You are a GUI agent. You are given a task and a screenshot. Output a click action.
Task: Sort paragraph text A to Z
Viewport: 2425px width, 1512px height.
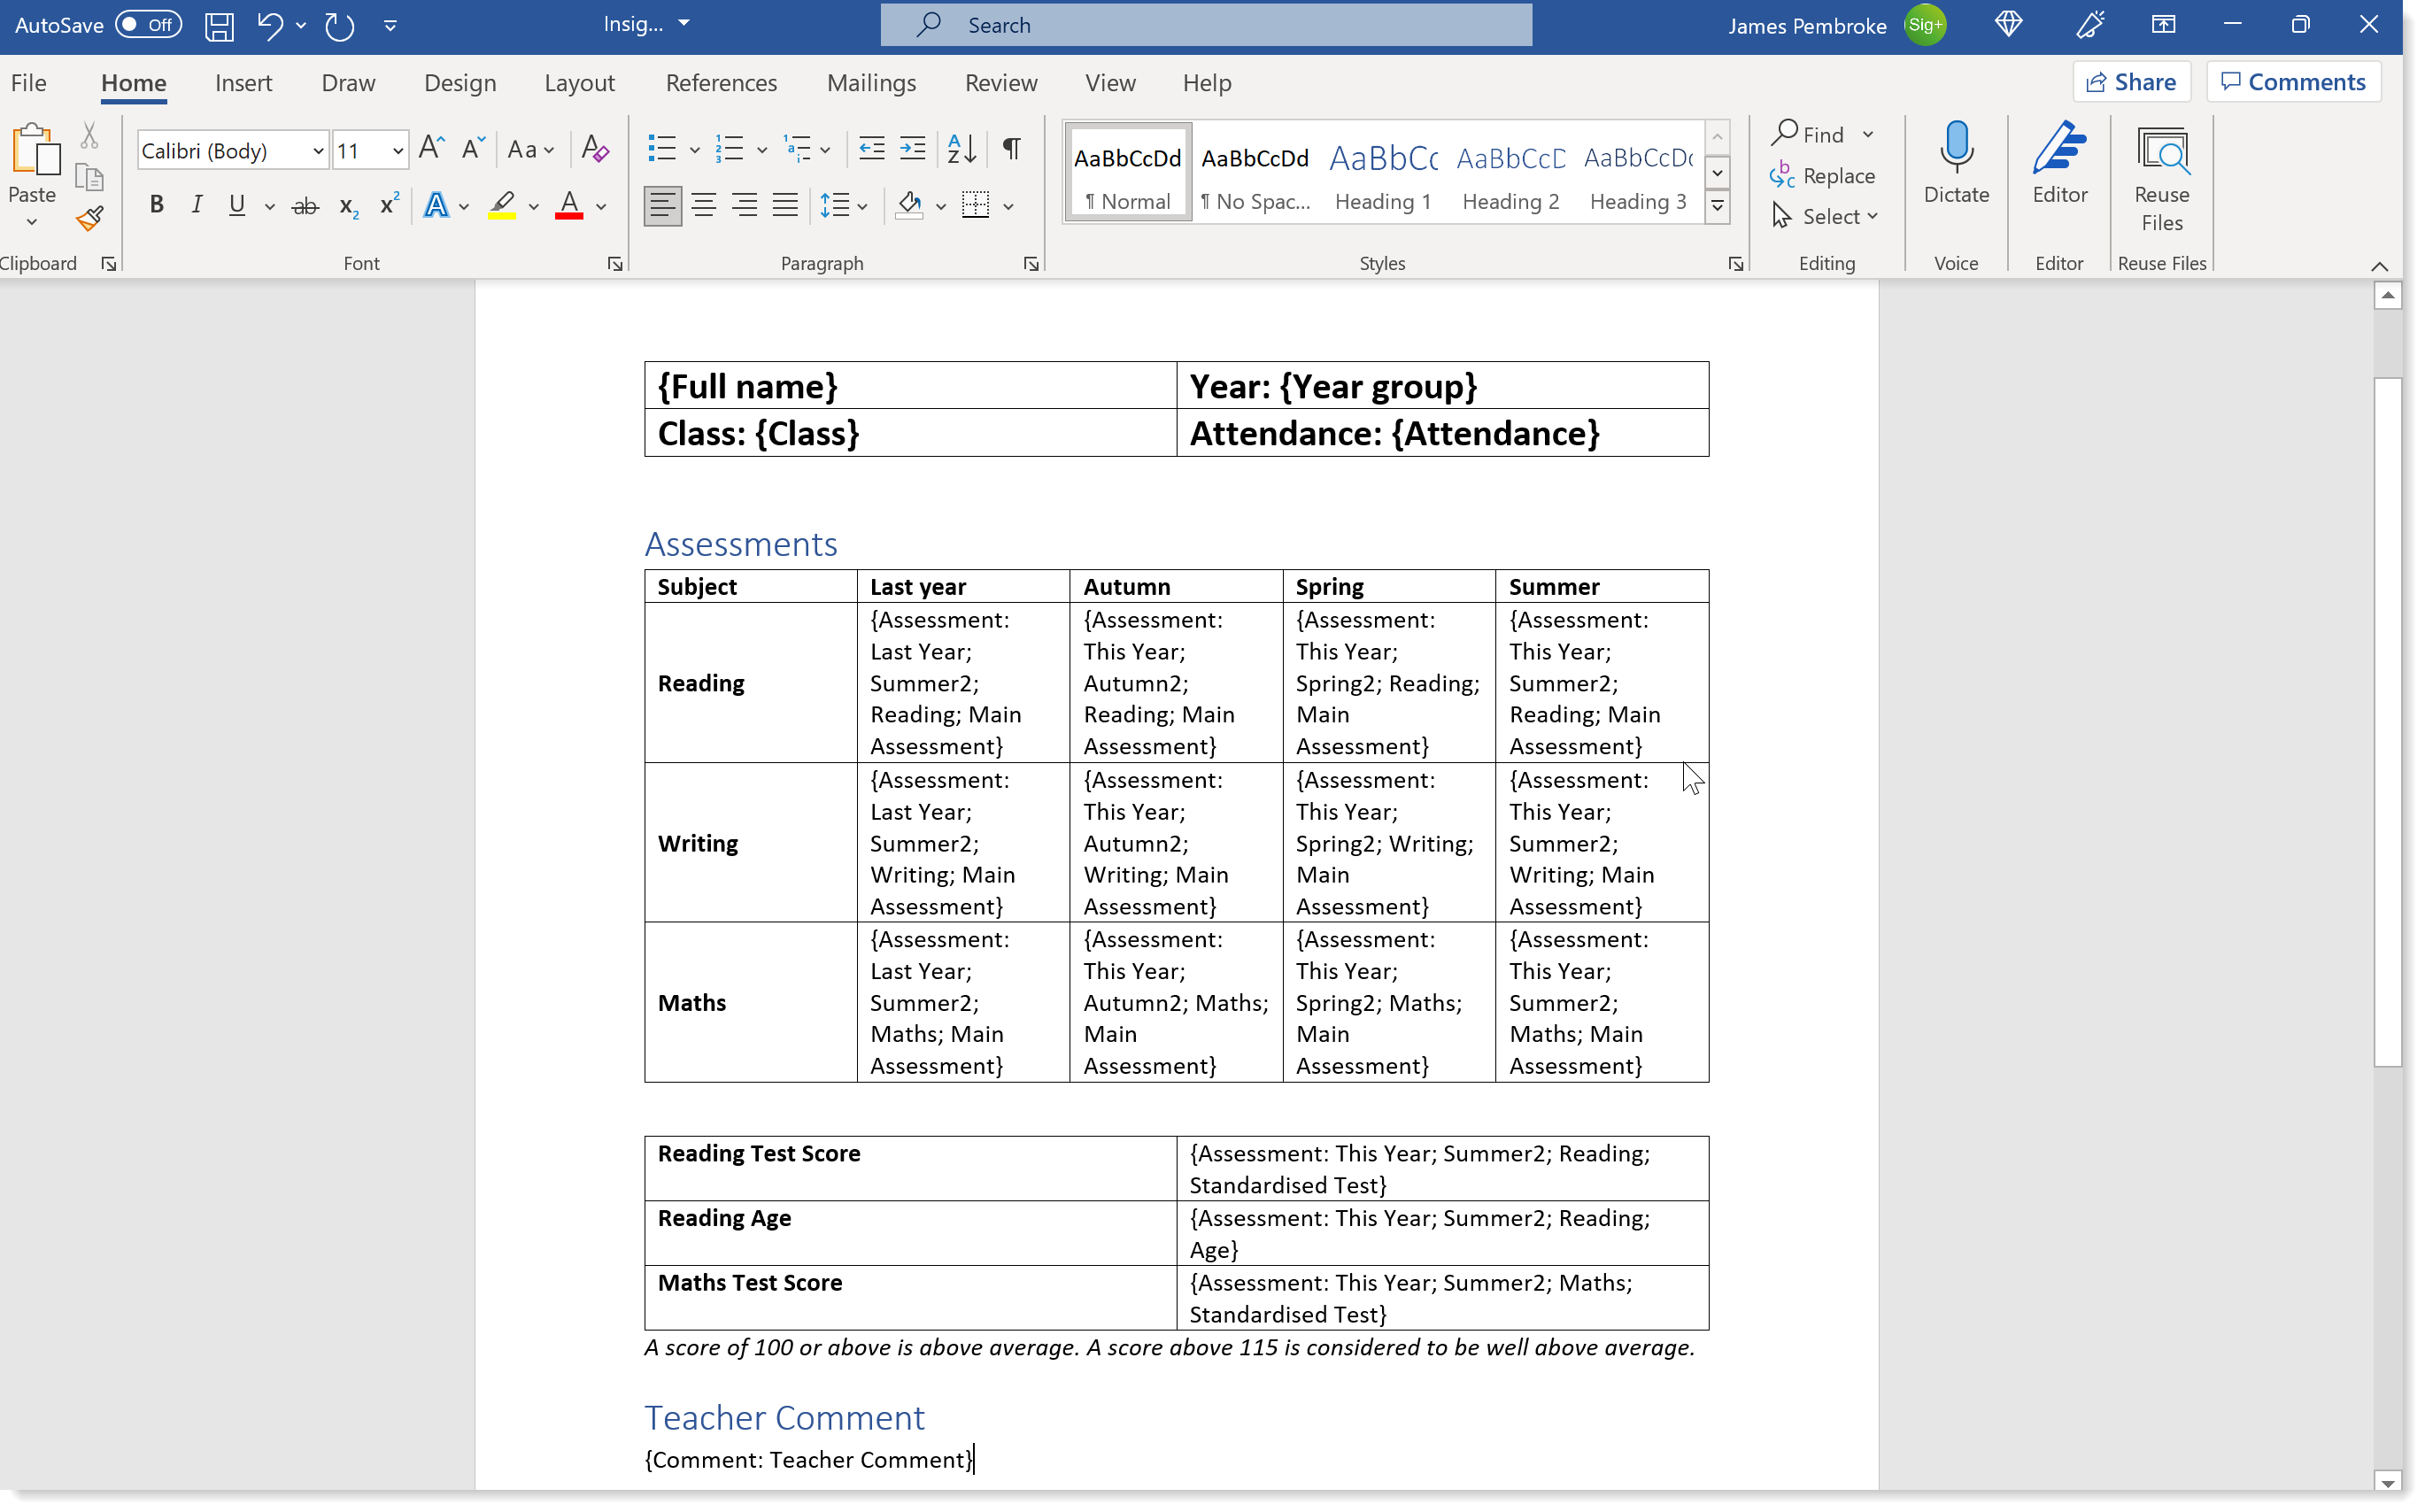point(961,149)
